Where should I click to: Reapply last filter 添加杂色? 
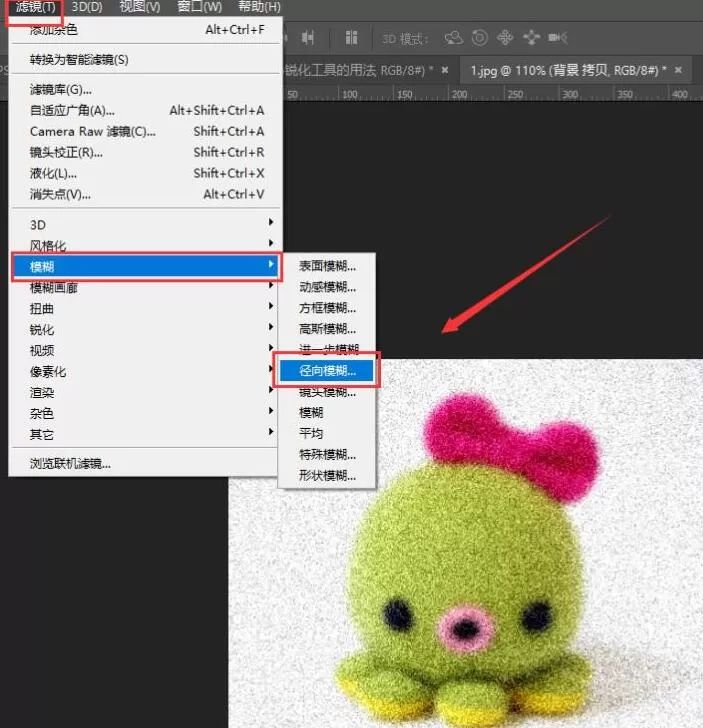[x=145, y=30]
